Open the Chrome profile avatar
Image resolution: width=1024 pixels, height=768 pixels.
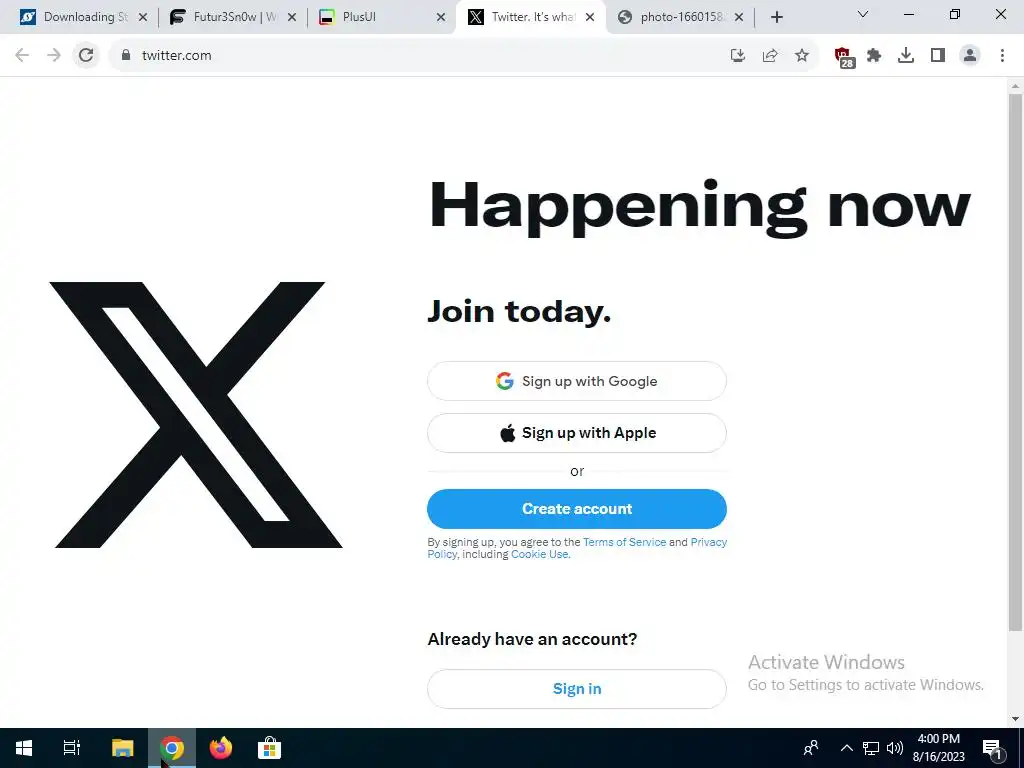(x=970, y=56)
